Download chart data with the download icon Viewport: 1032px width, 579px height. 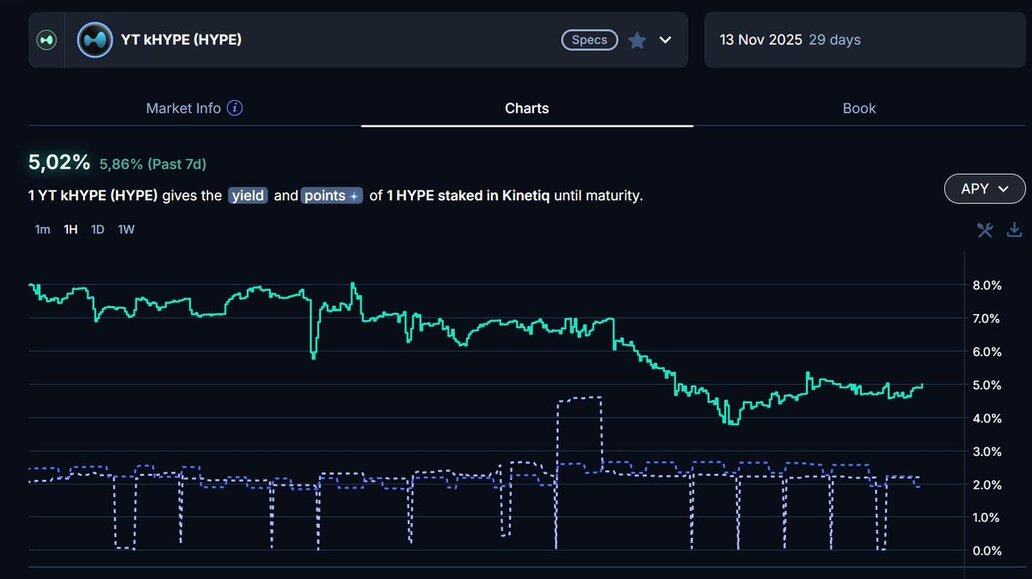coord(1014,230)
